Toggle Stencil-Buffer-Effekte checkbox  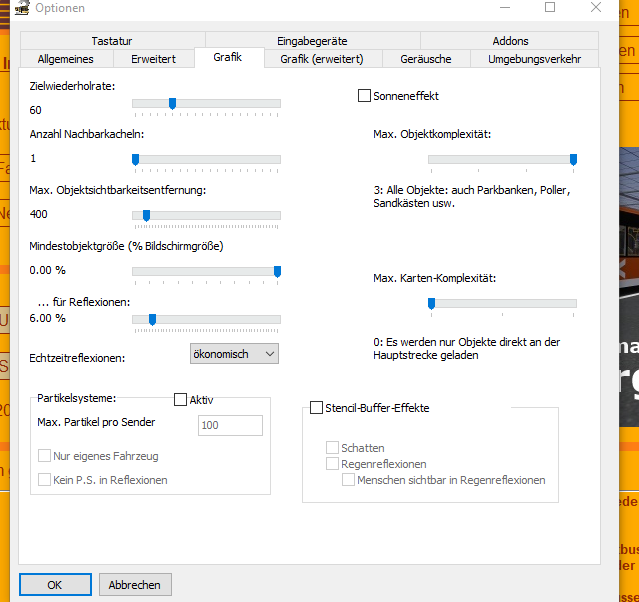[316, 408]
